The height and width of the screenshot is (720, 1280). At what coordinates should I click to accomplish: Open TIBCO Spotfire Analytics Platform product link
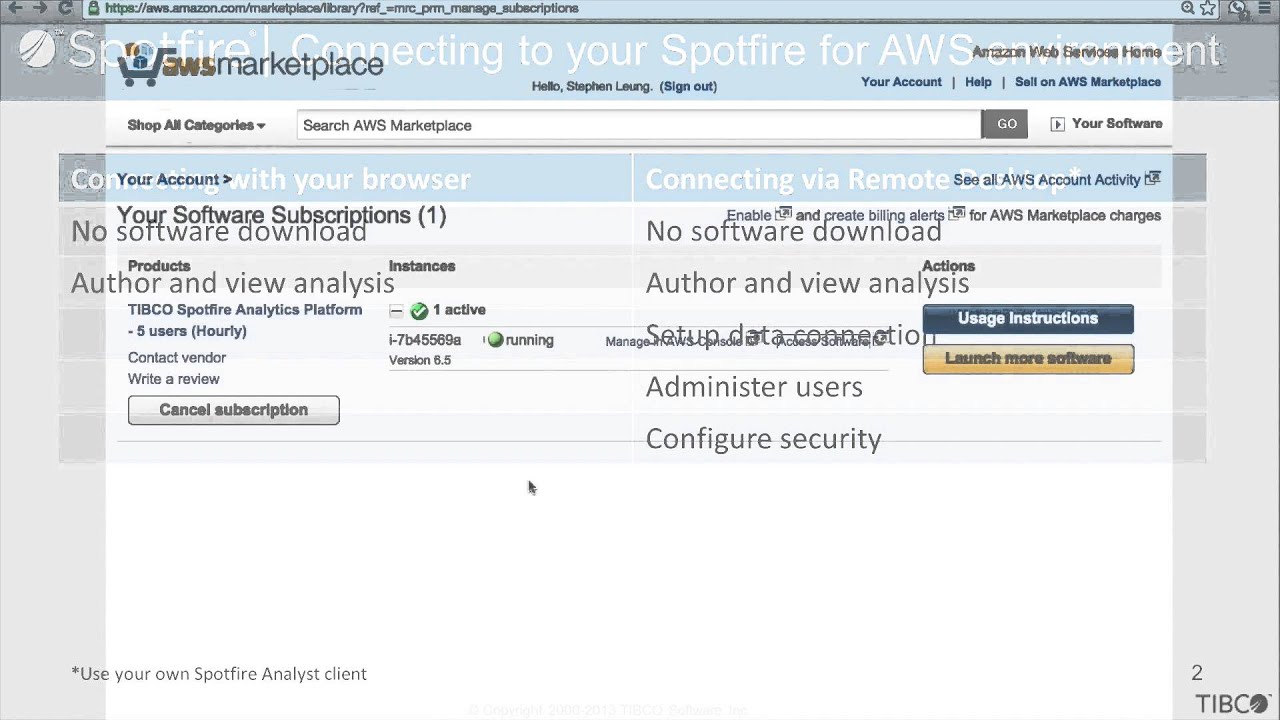coord(245,320)
